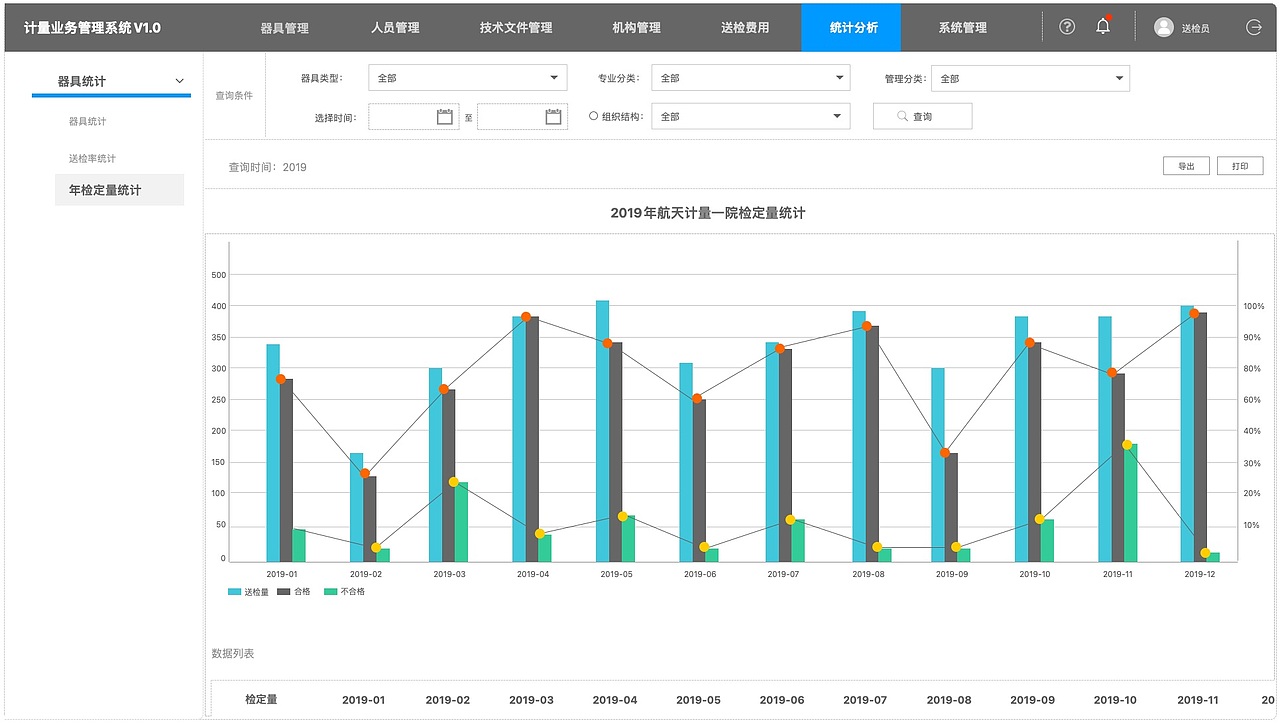Click the 2019-04 orange pass-rate marker
The width and height of the screenshot is (1280, 723).
click(x=526, y=317)
